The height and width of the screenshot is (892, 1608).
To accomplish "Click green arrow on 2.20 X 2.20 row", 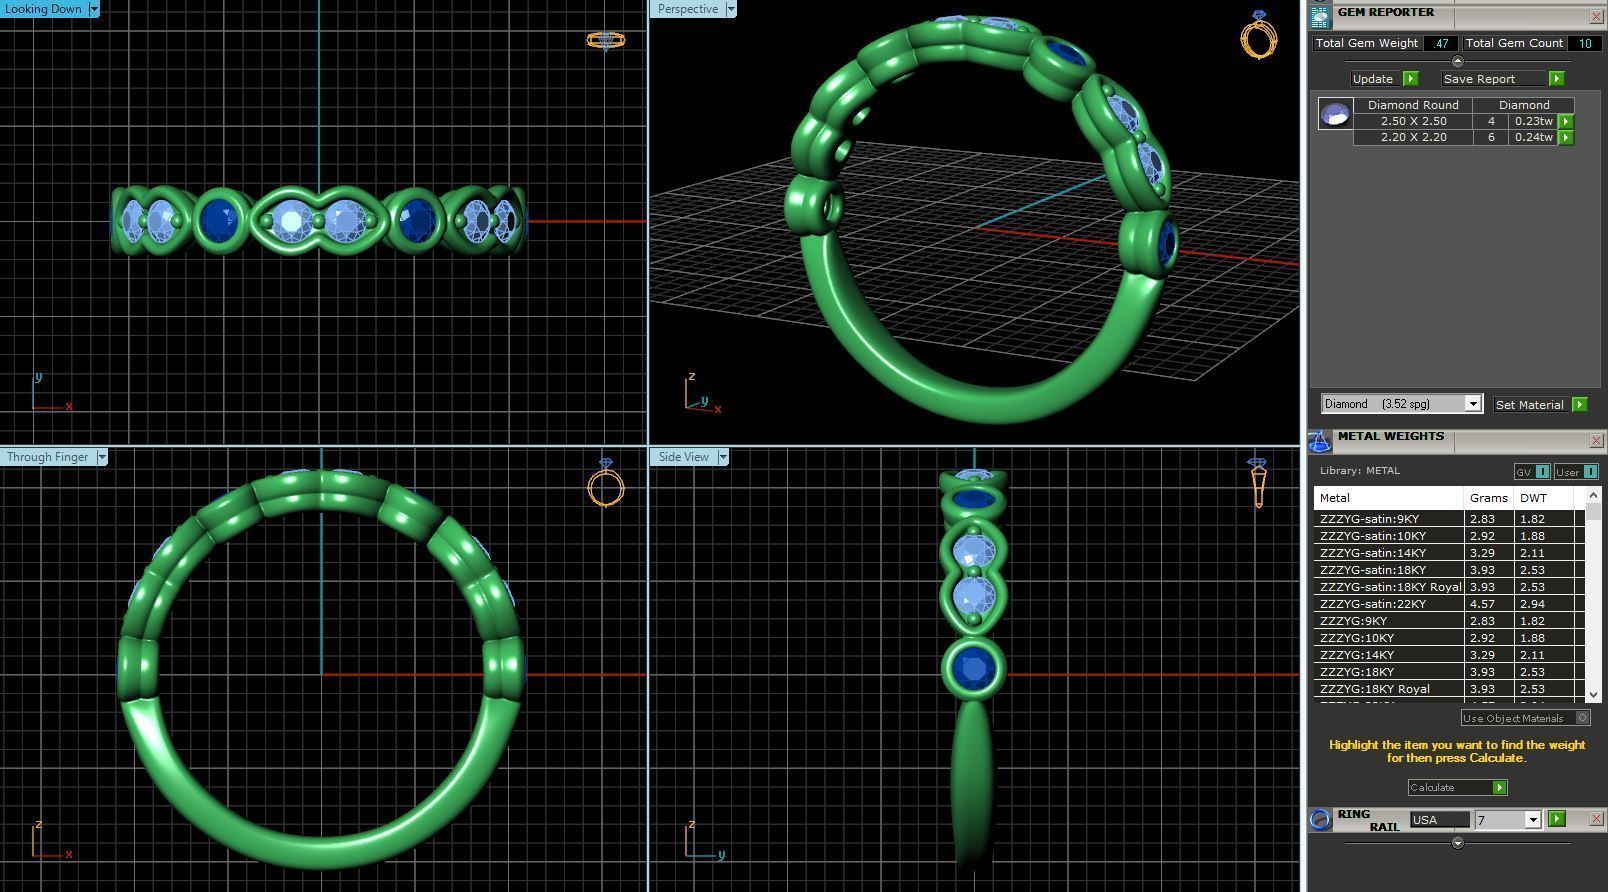I will click(x=1566, y=137).
